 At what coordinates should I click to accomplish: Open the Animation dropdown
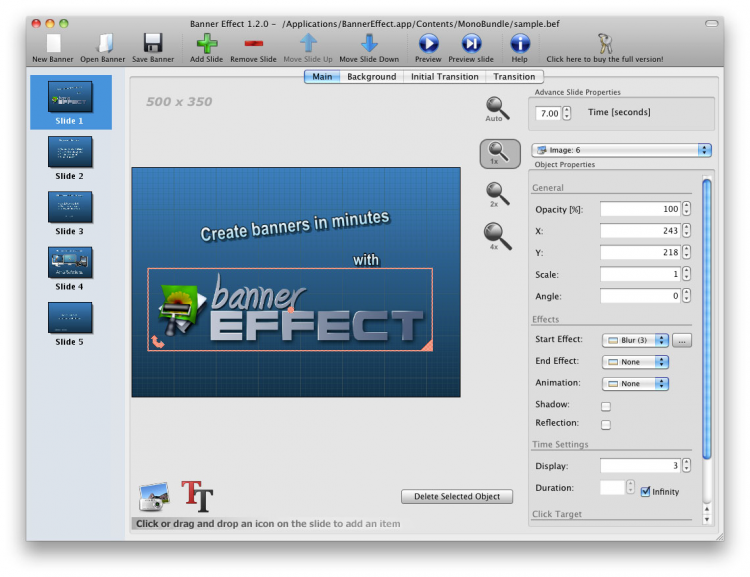(x=635, y=384)
